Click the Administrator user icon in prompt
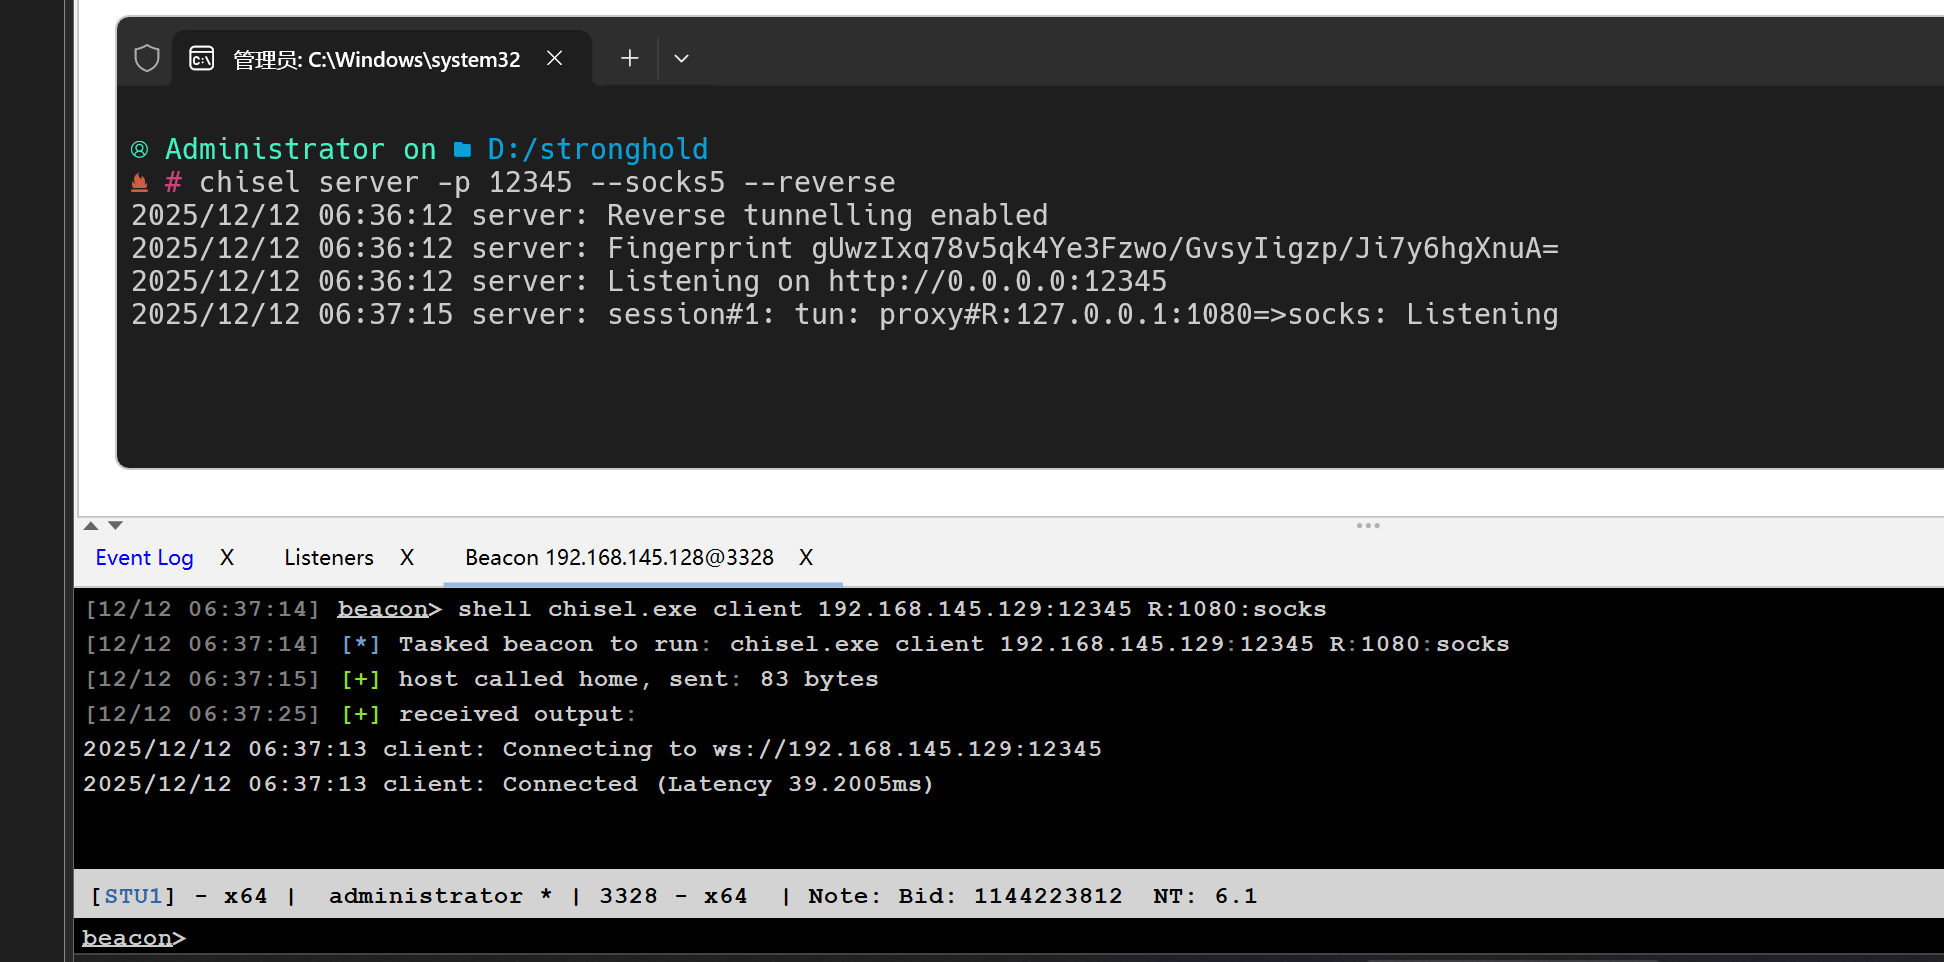The width and height of the screenshot is (1944, 962). 140,150
